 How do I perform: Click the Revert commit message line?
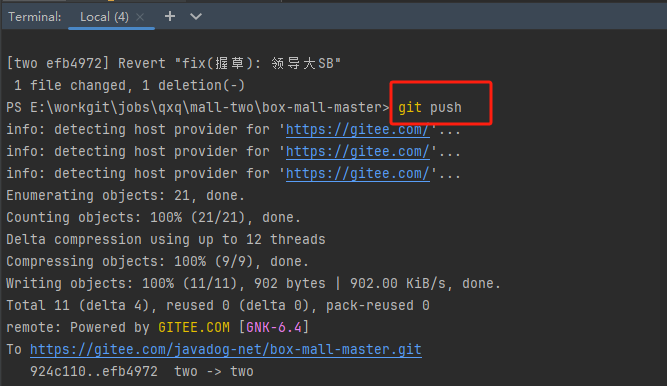(x=174, y=63)
